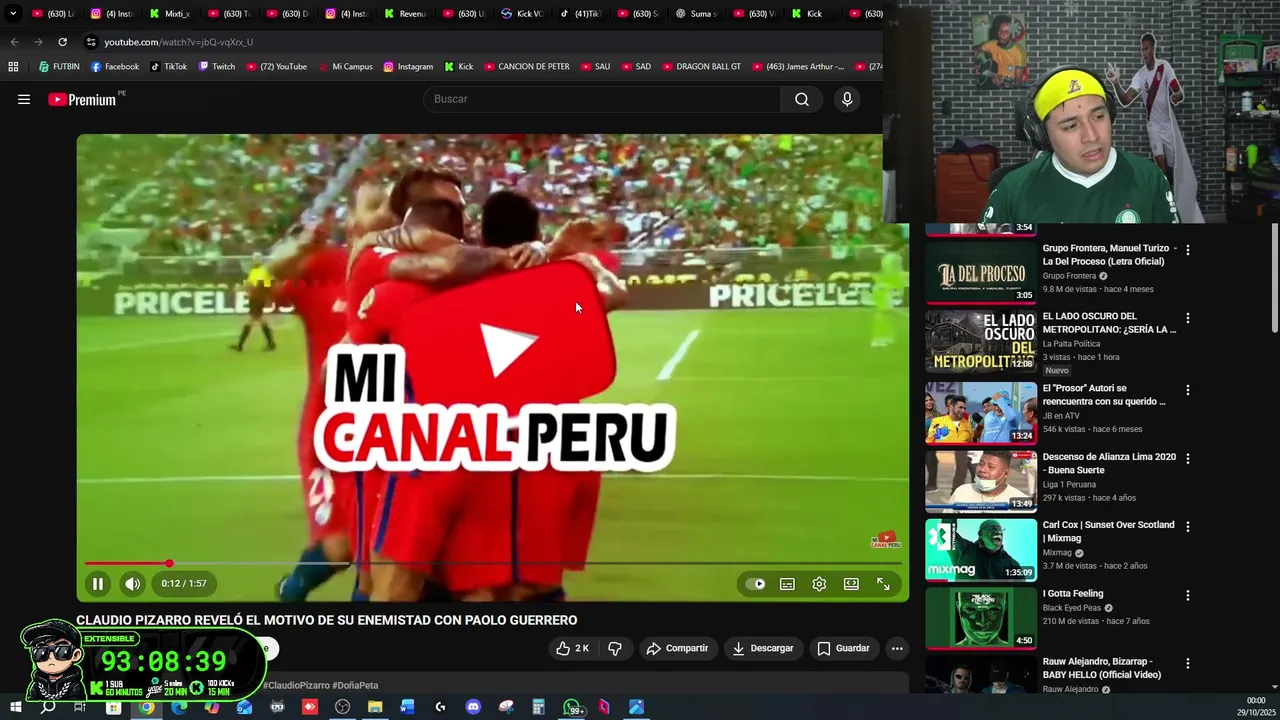Open El Lado Oscuro del Metropolitano thumbnail
Viewport: 1280px width, 720px height.
981,341
